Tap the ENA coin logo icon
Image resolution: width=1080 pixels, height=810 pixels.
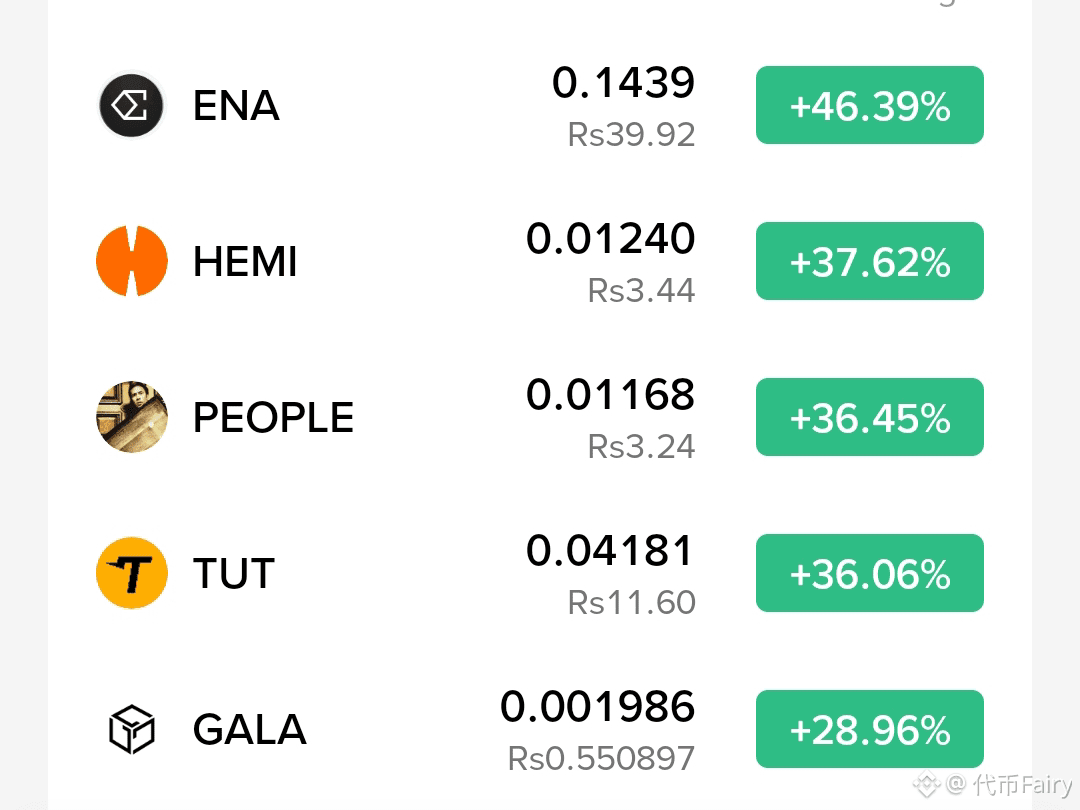point(131,105)
